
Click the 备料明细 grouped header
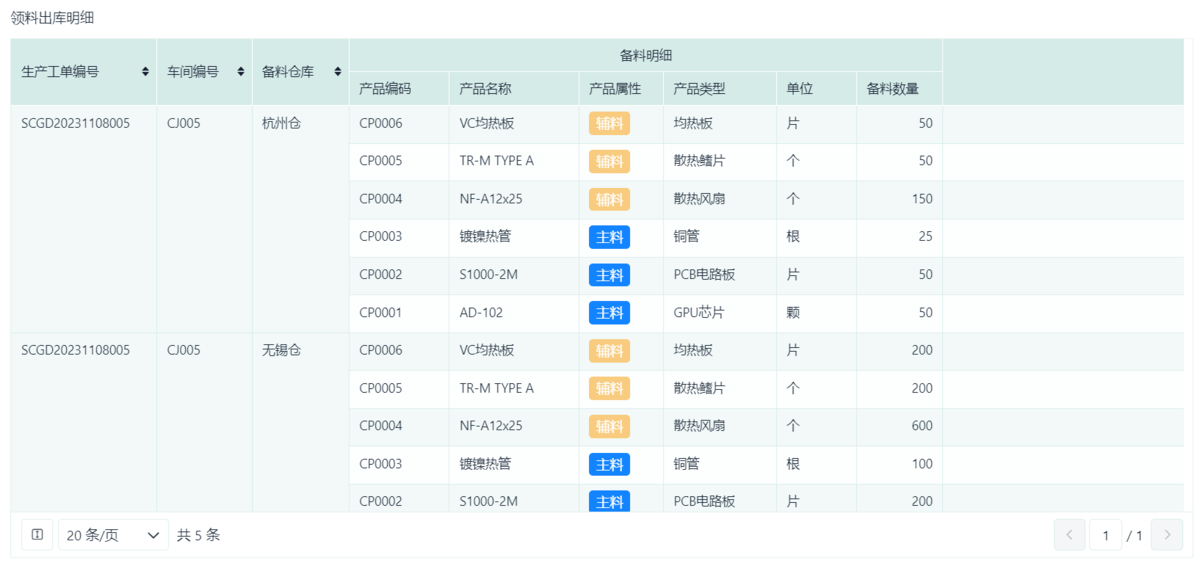645,55
